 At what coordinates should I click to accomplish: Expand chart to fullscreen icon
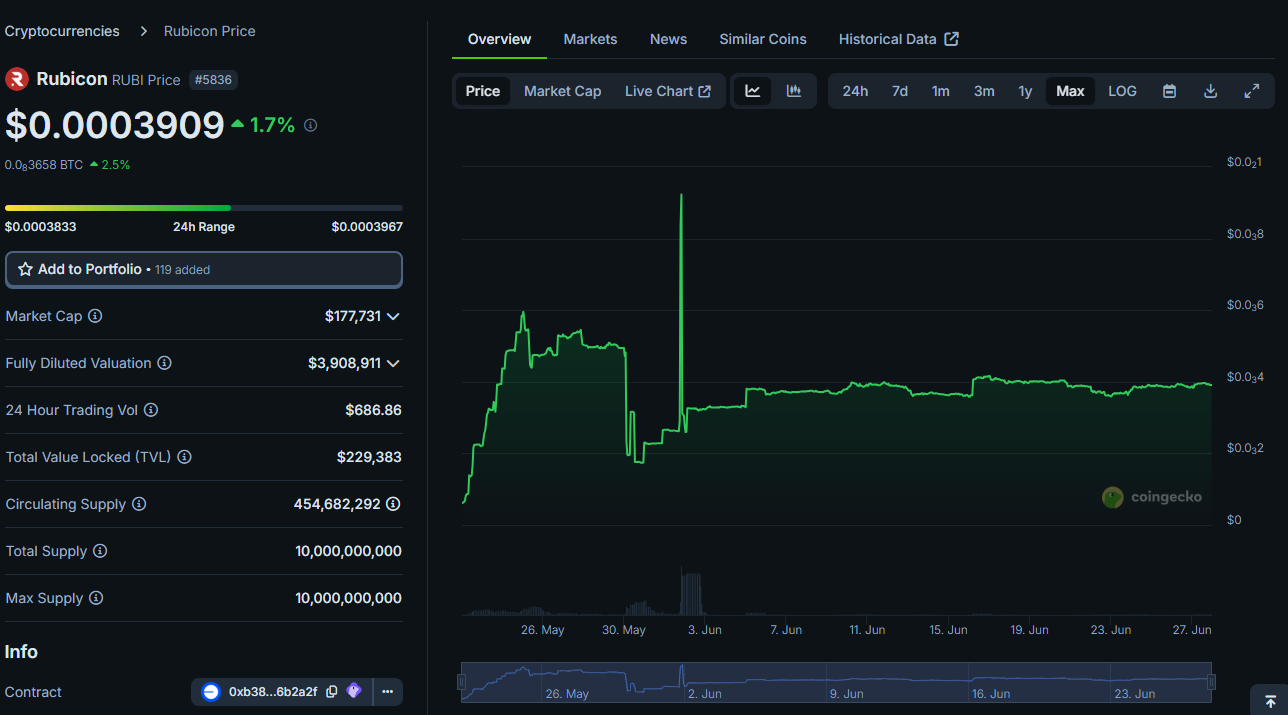(x=1251, y=91)
